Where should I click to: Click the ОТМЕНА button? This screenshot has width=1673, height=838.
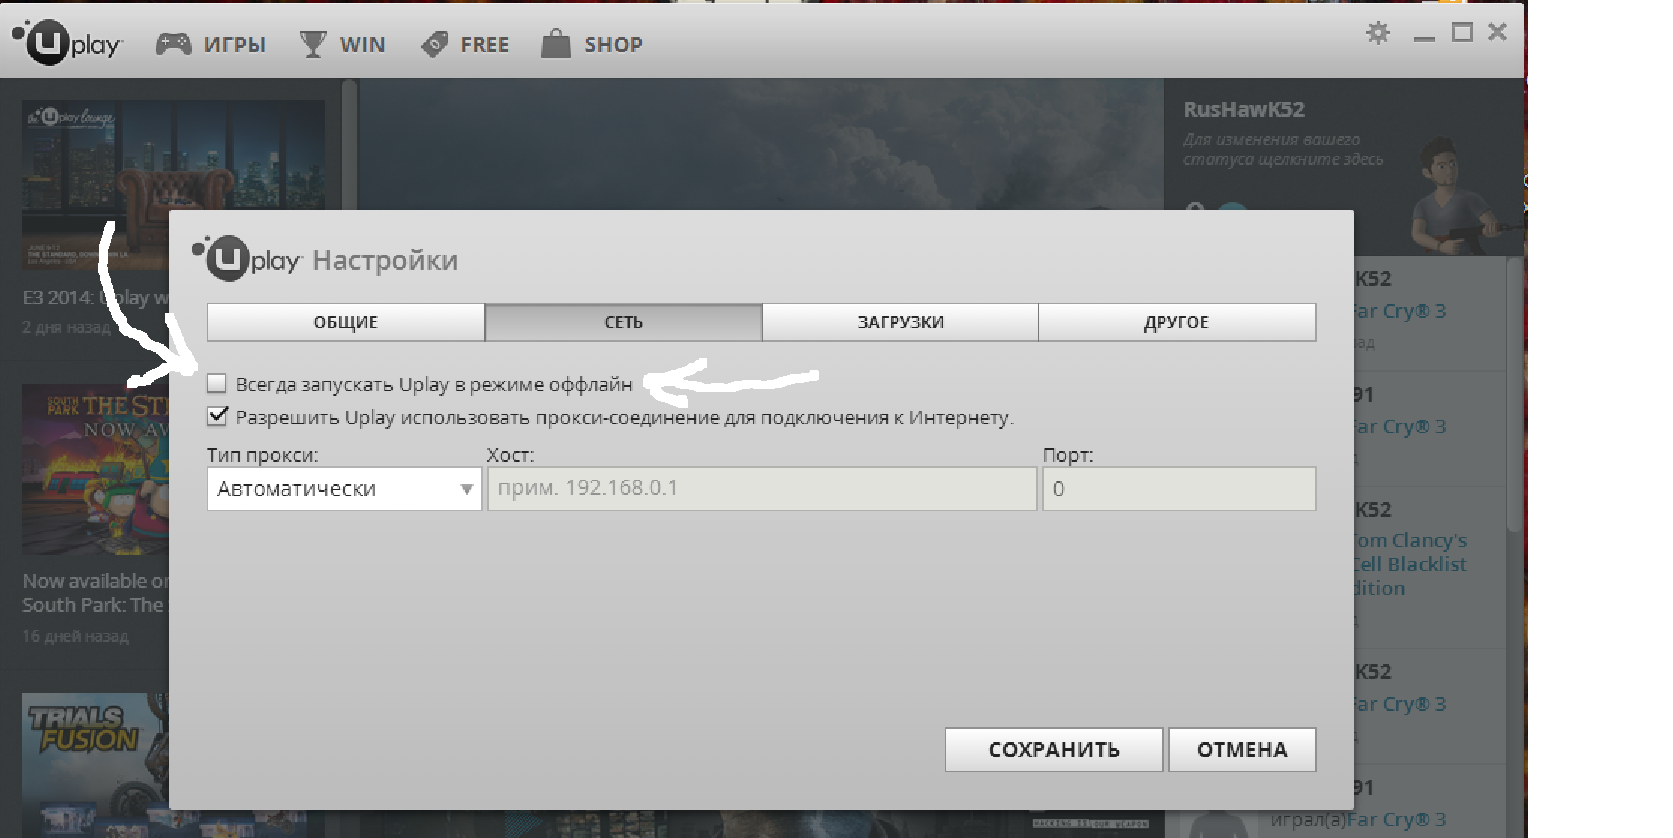[x=1242, y=750]
